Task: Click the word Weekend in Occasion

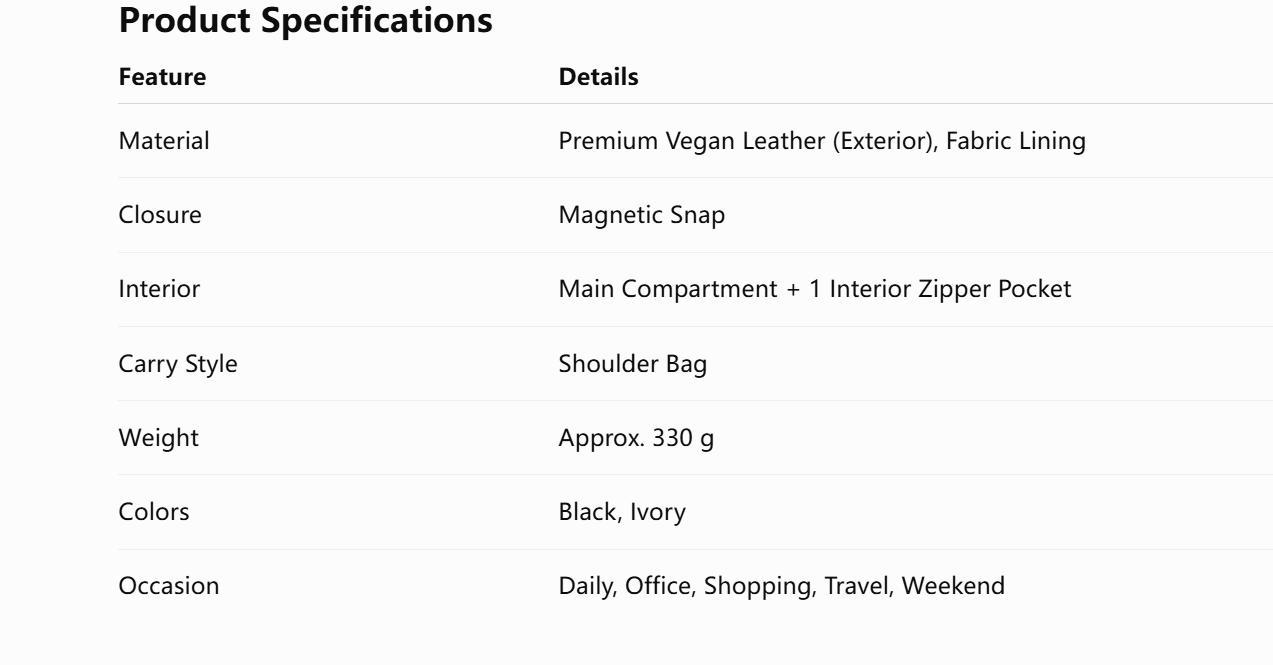Action: click(x=954, y=587)
